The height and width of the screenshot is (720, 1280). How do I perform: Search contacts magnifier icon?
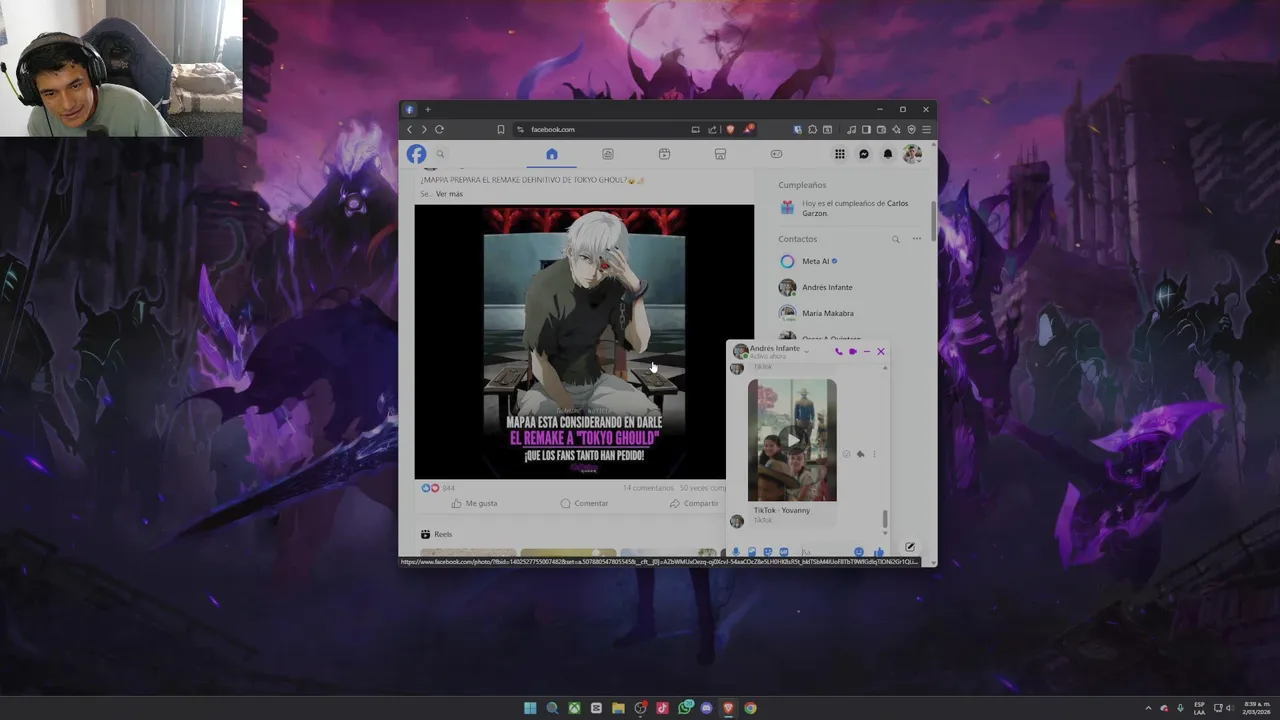click(x=896, y=239)
